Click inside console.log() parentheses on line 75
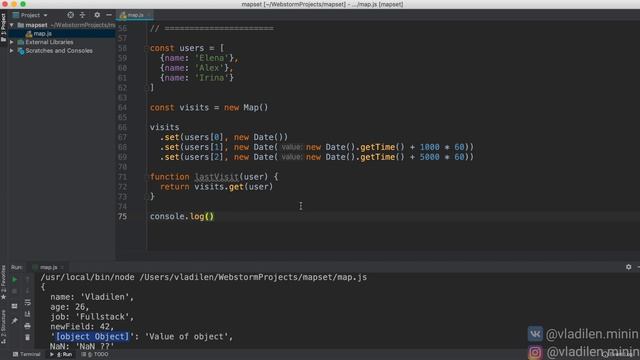640x360 pixels. pyautogui.click(x=209, y=217)
